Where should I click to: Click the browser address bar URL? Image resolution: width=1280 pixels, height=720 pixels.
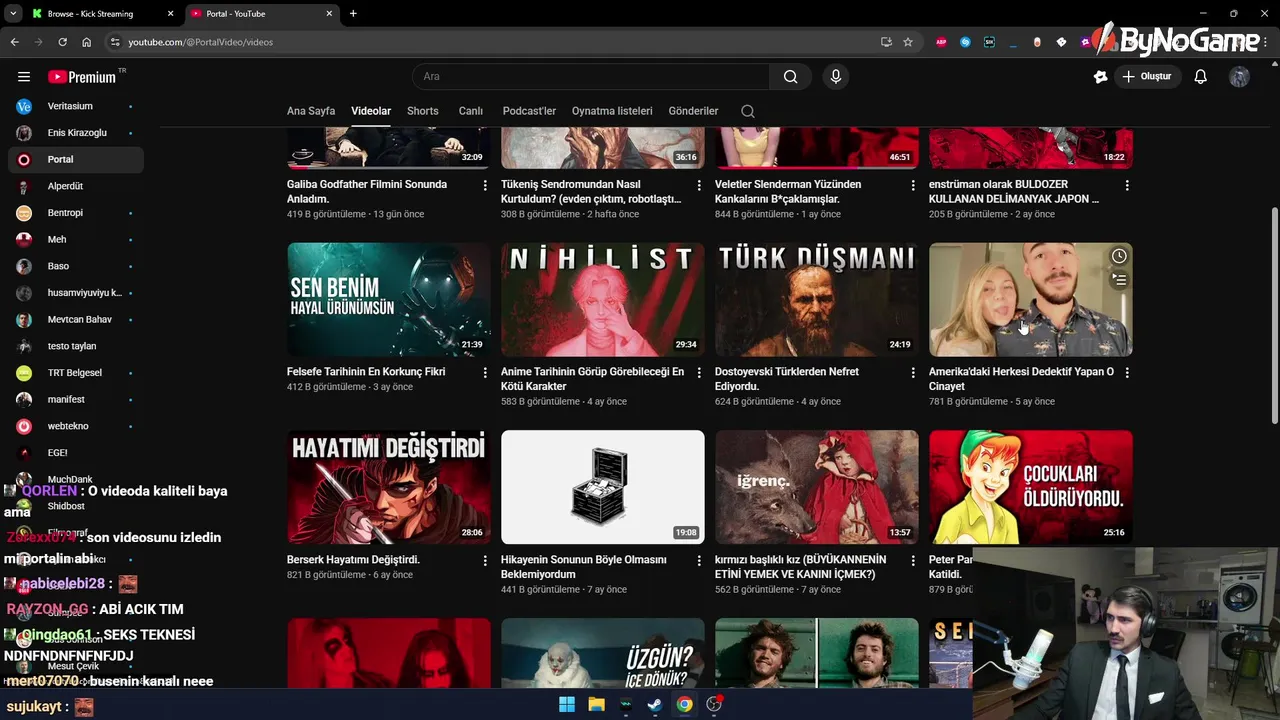coord(200,42)
